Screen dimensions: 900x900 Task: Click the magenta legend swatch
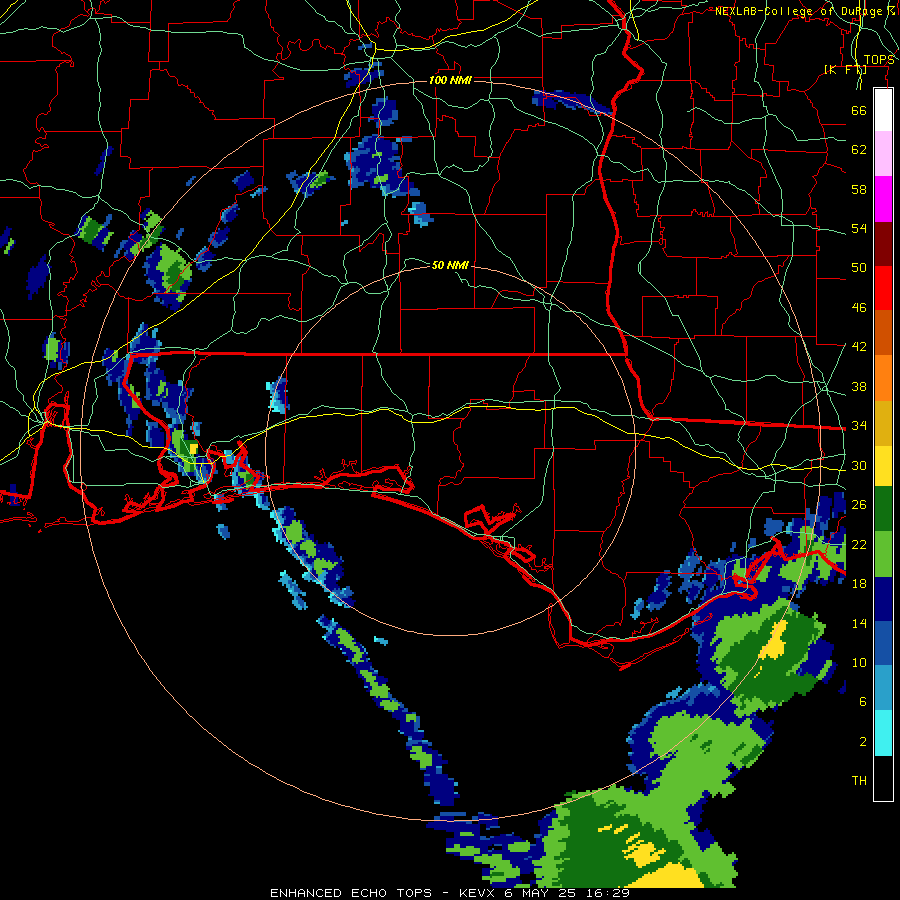(x=883, y=199)
